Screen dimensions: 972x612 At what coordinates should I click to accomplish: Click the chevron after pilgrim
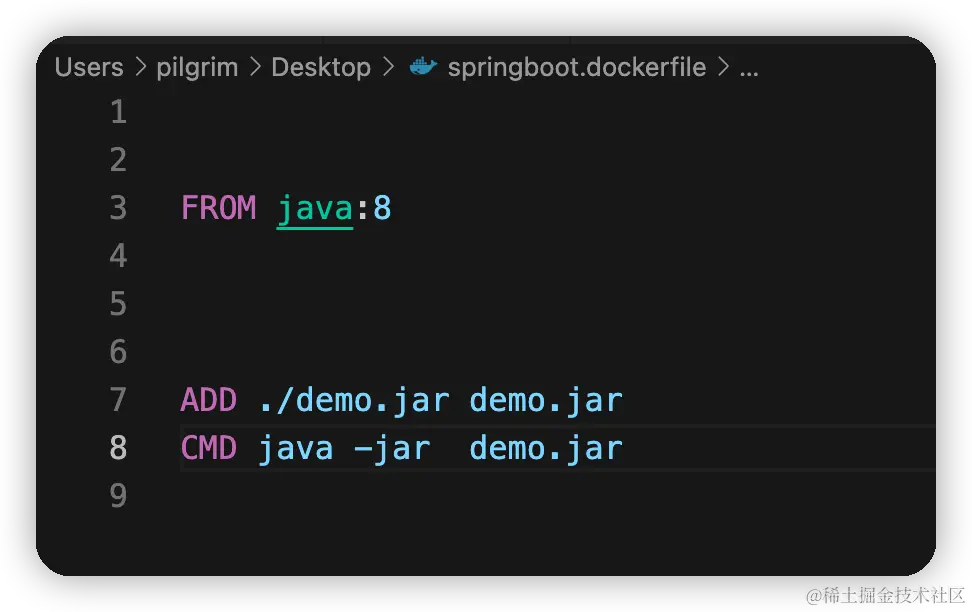(x=255, y=67)
